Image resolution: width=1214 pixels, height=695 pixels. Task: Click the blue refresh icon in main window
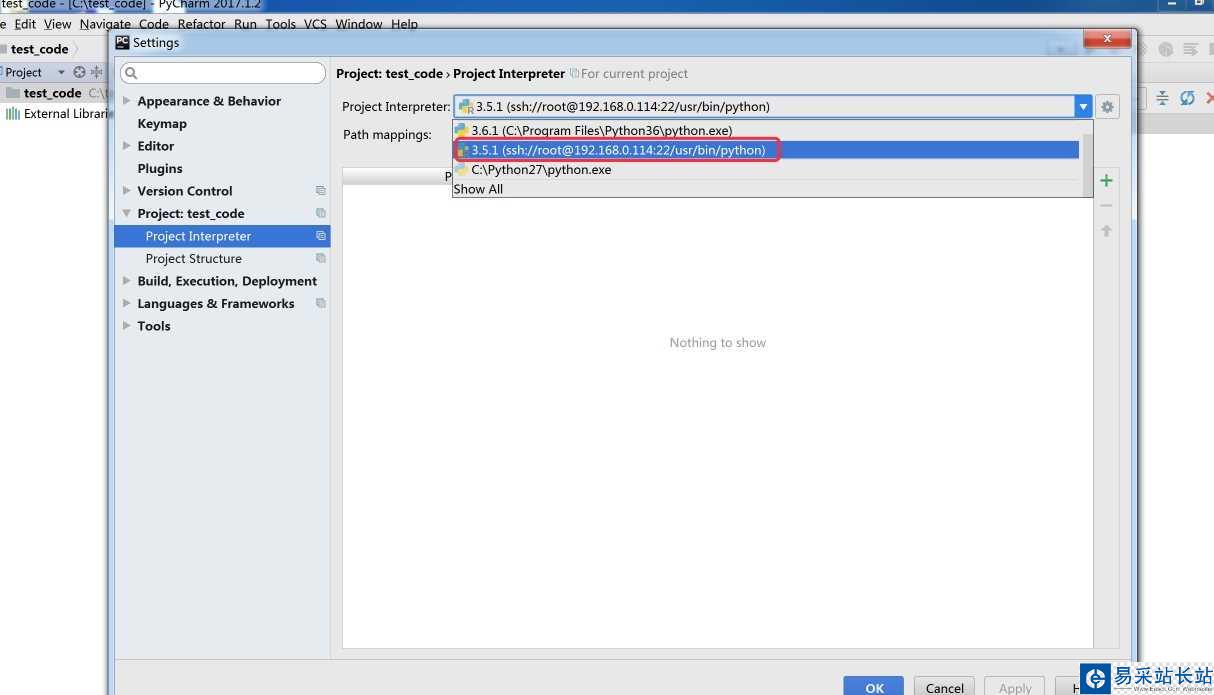[x=1187, y=98]
